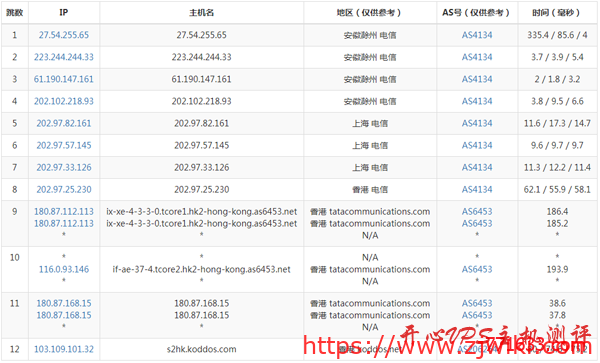Click the AS4134 link in hop 3 row
This screenshot has height=363, width=600.
coord(477,79)
